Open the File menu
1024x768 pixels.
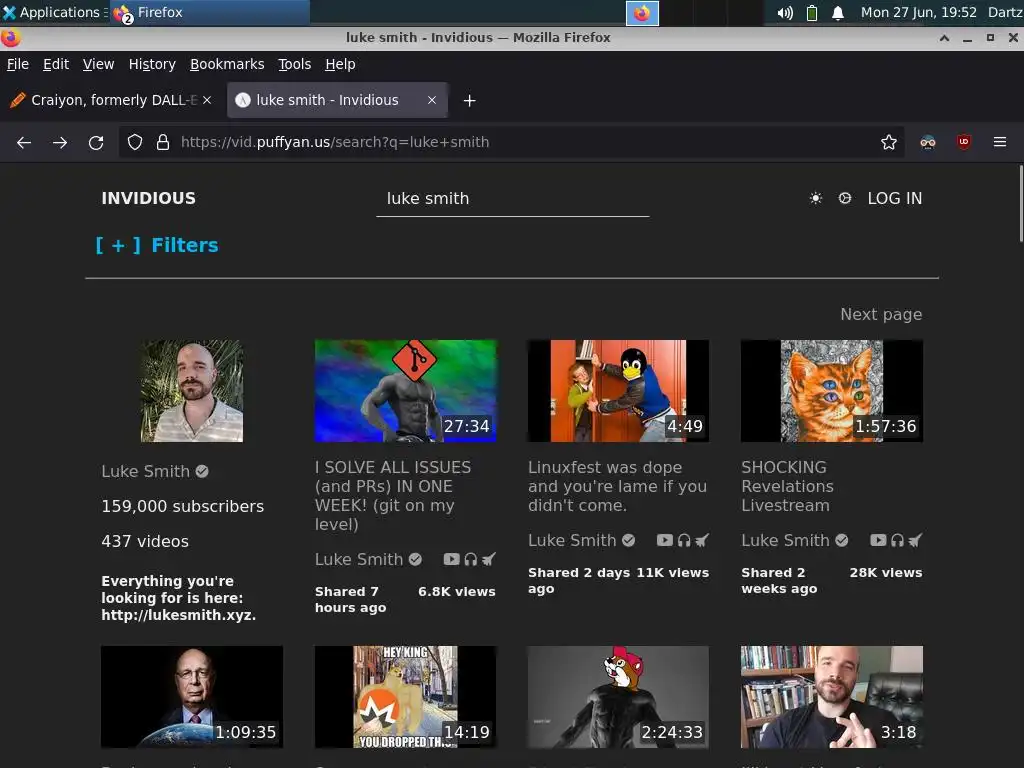[x=18, y=64]
